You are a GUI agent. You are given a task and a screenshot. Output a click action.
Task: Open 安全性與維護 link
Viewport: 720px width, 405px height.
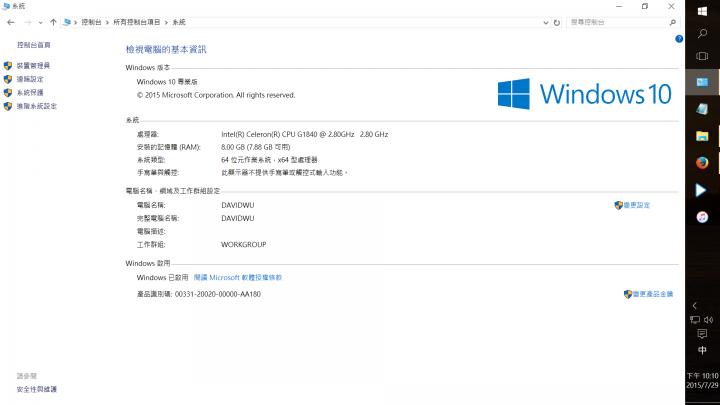[37, 389]
